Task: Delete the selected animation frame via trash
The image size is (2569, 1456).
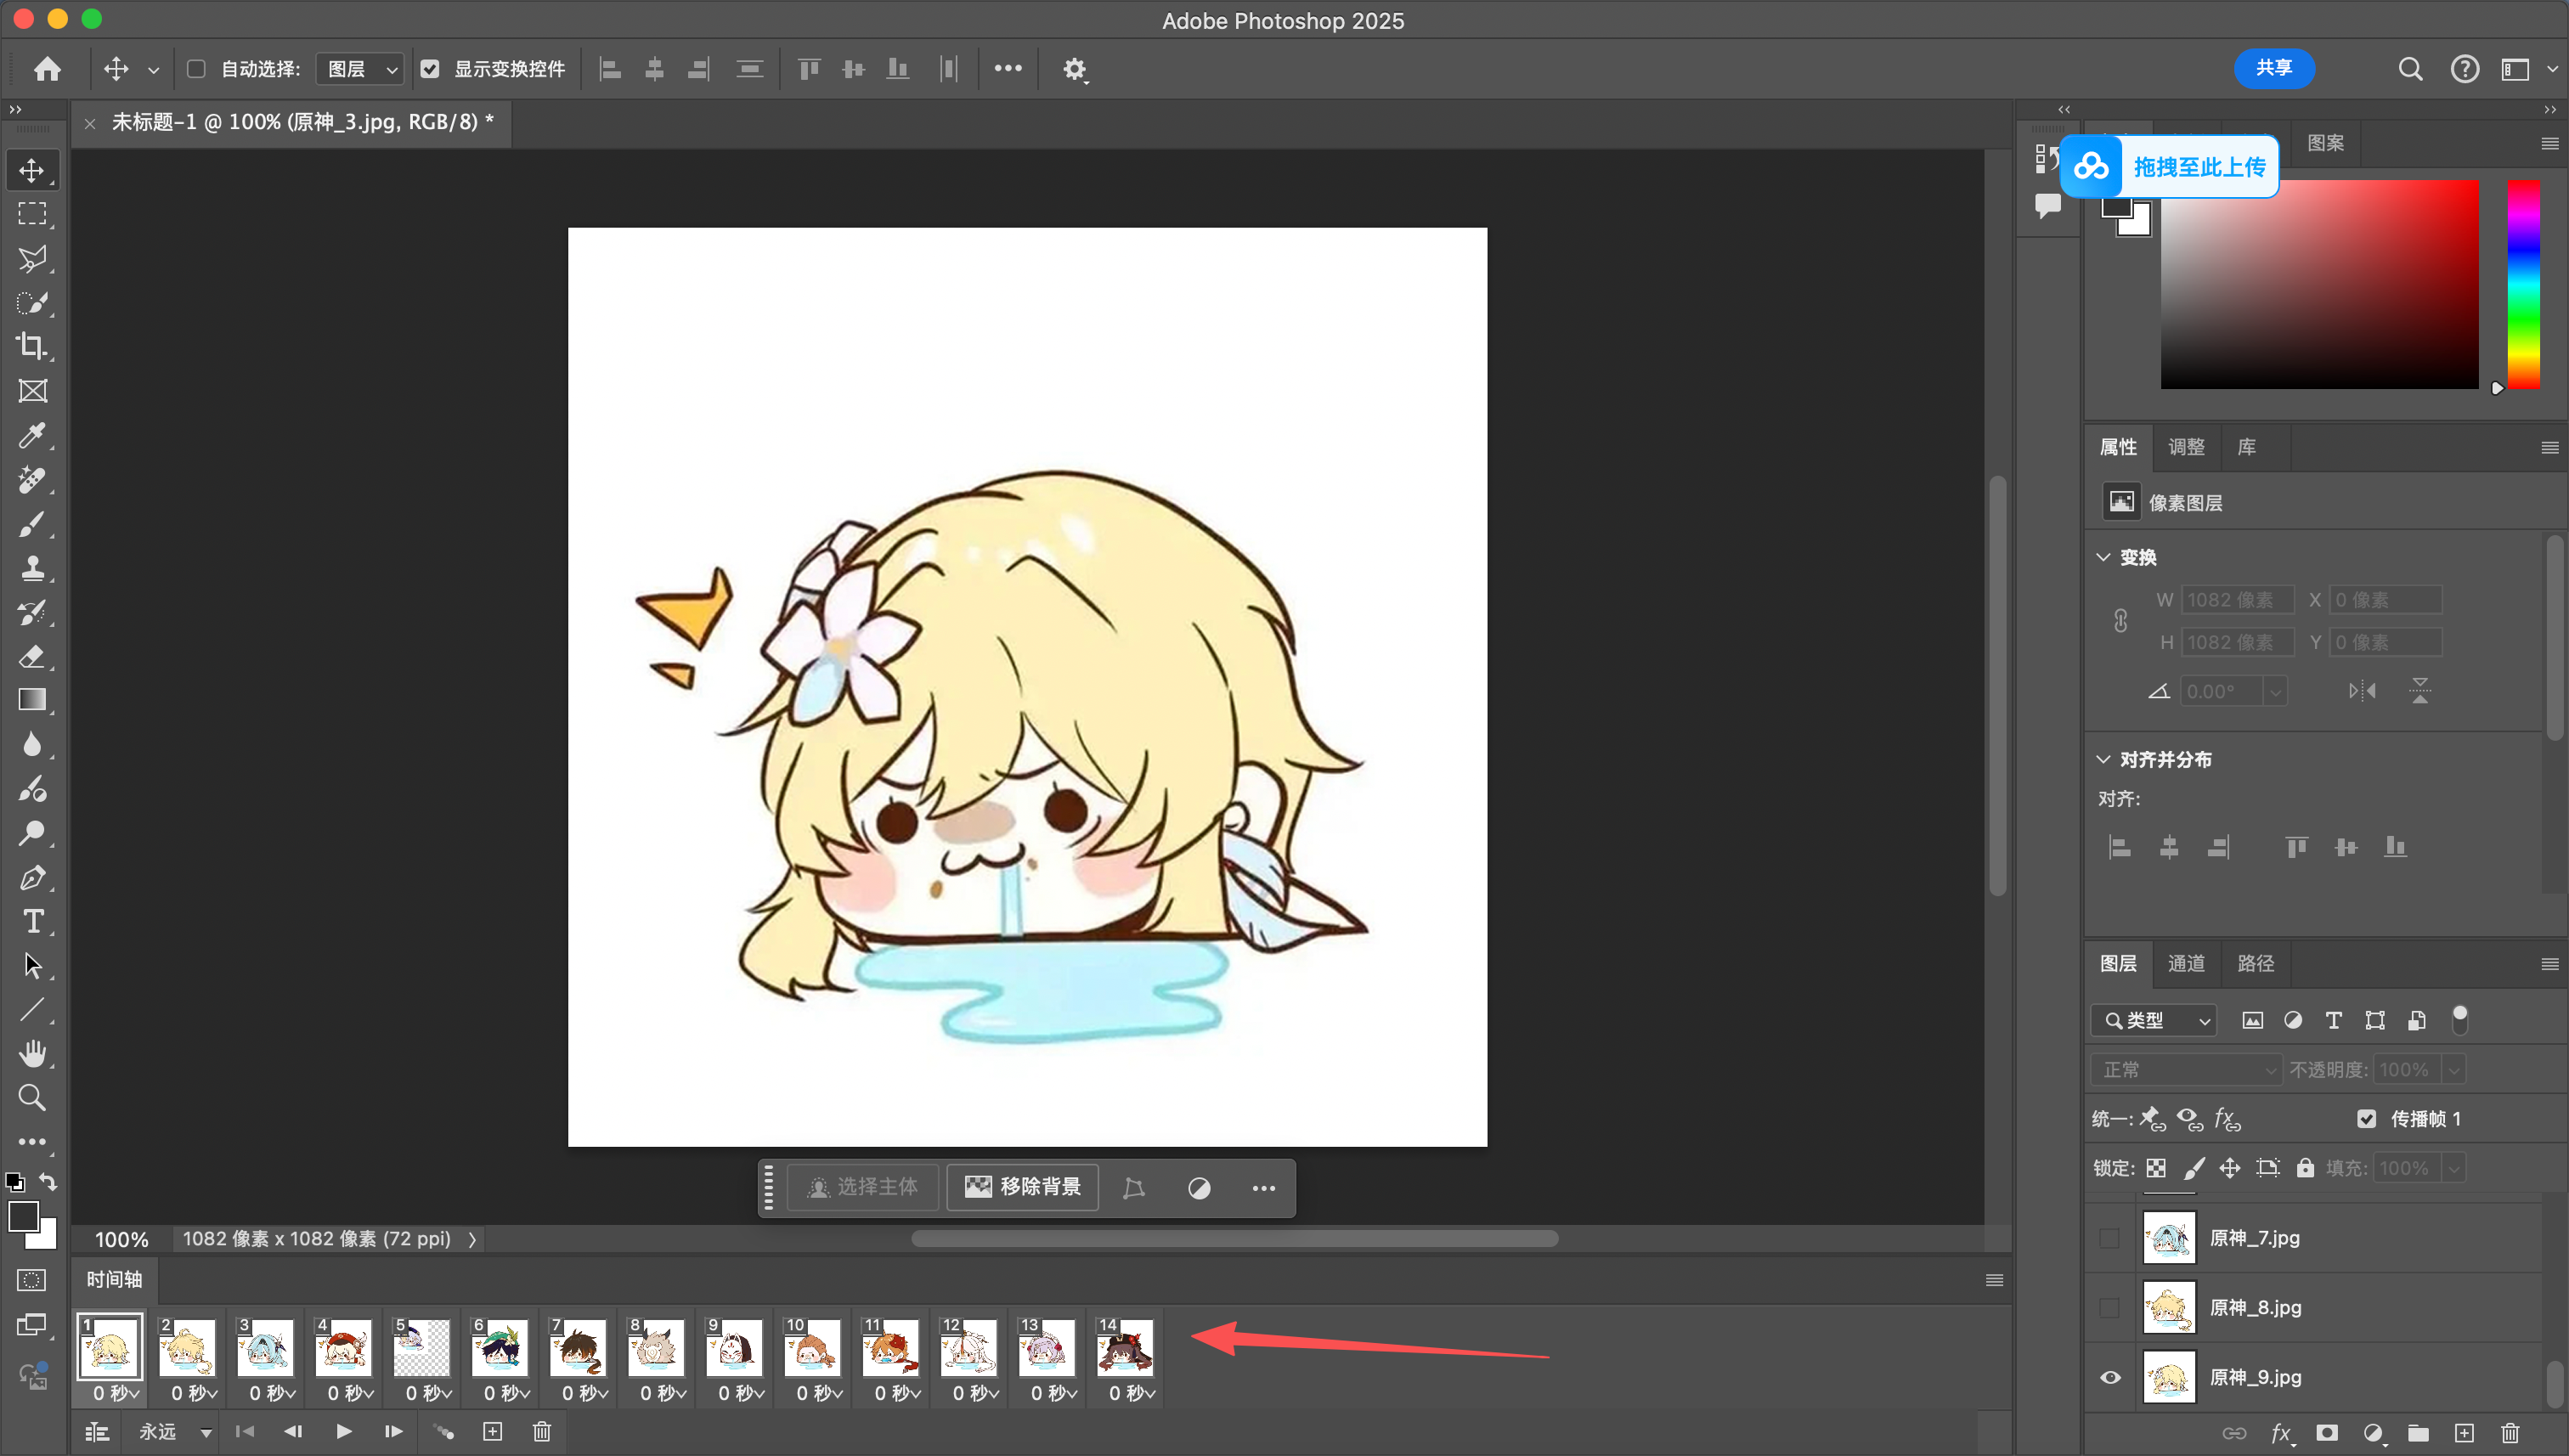Action: 541,1431
